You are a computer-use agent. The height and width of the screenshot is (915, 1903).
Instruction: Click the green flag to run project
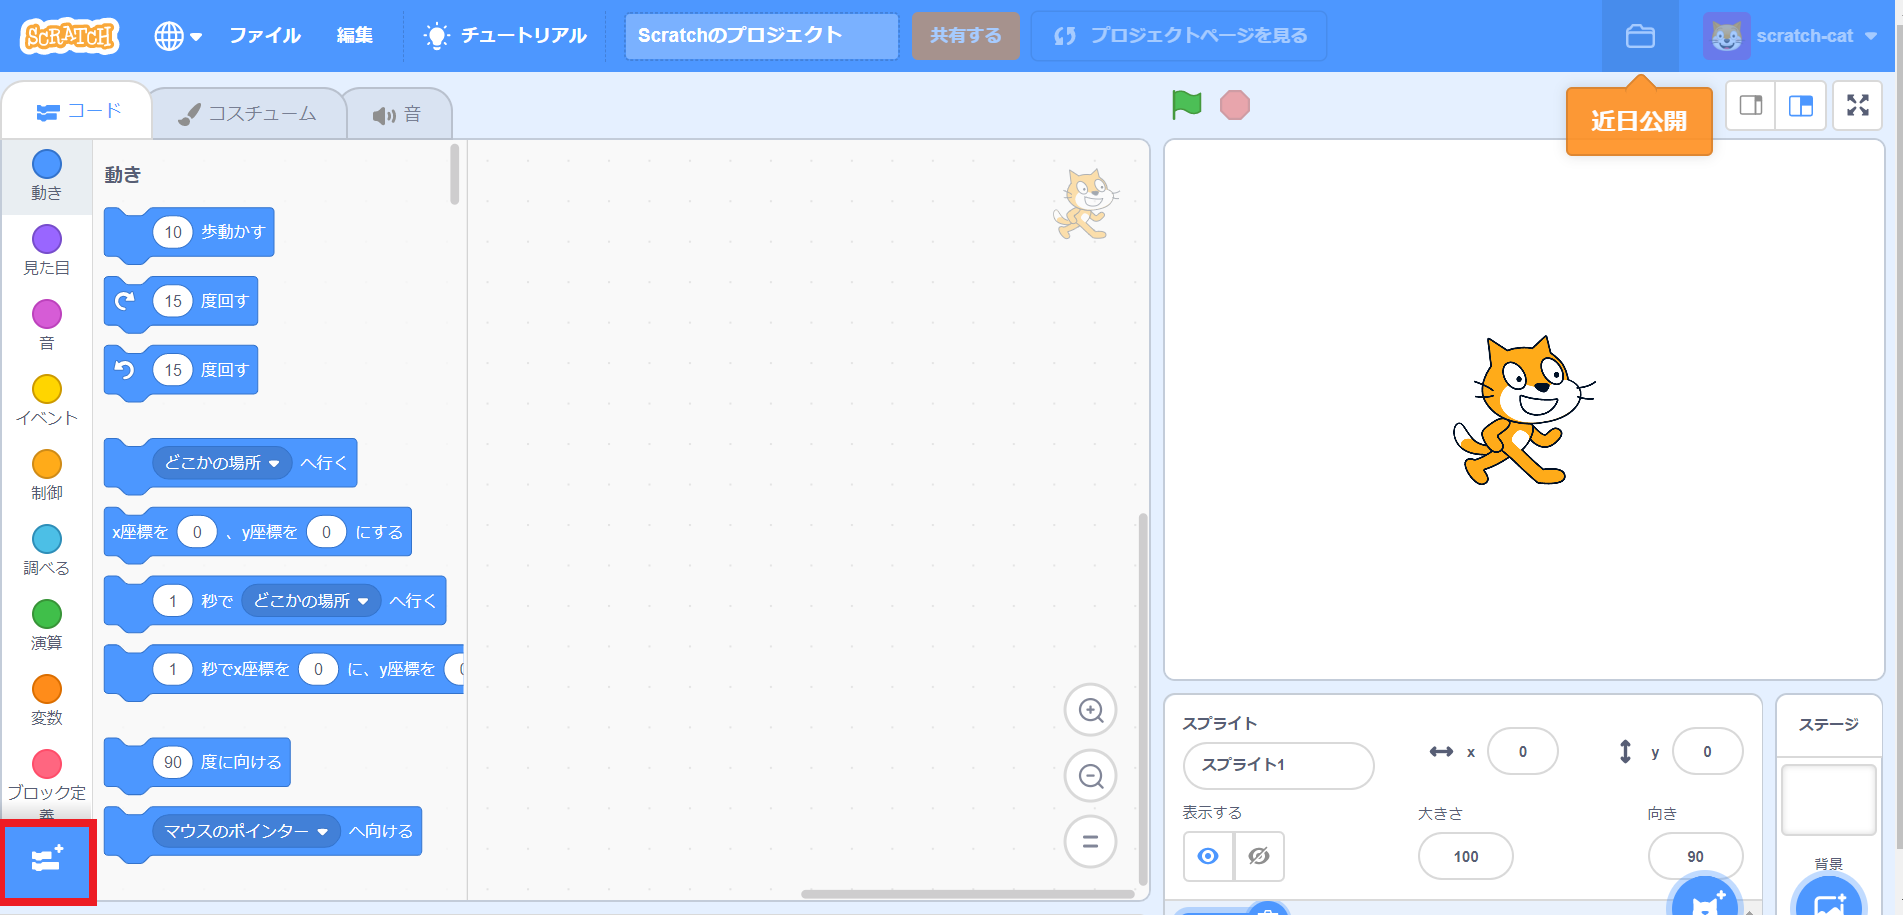1185,103
